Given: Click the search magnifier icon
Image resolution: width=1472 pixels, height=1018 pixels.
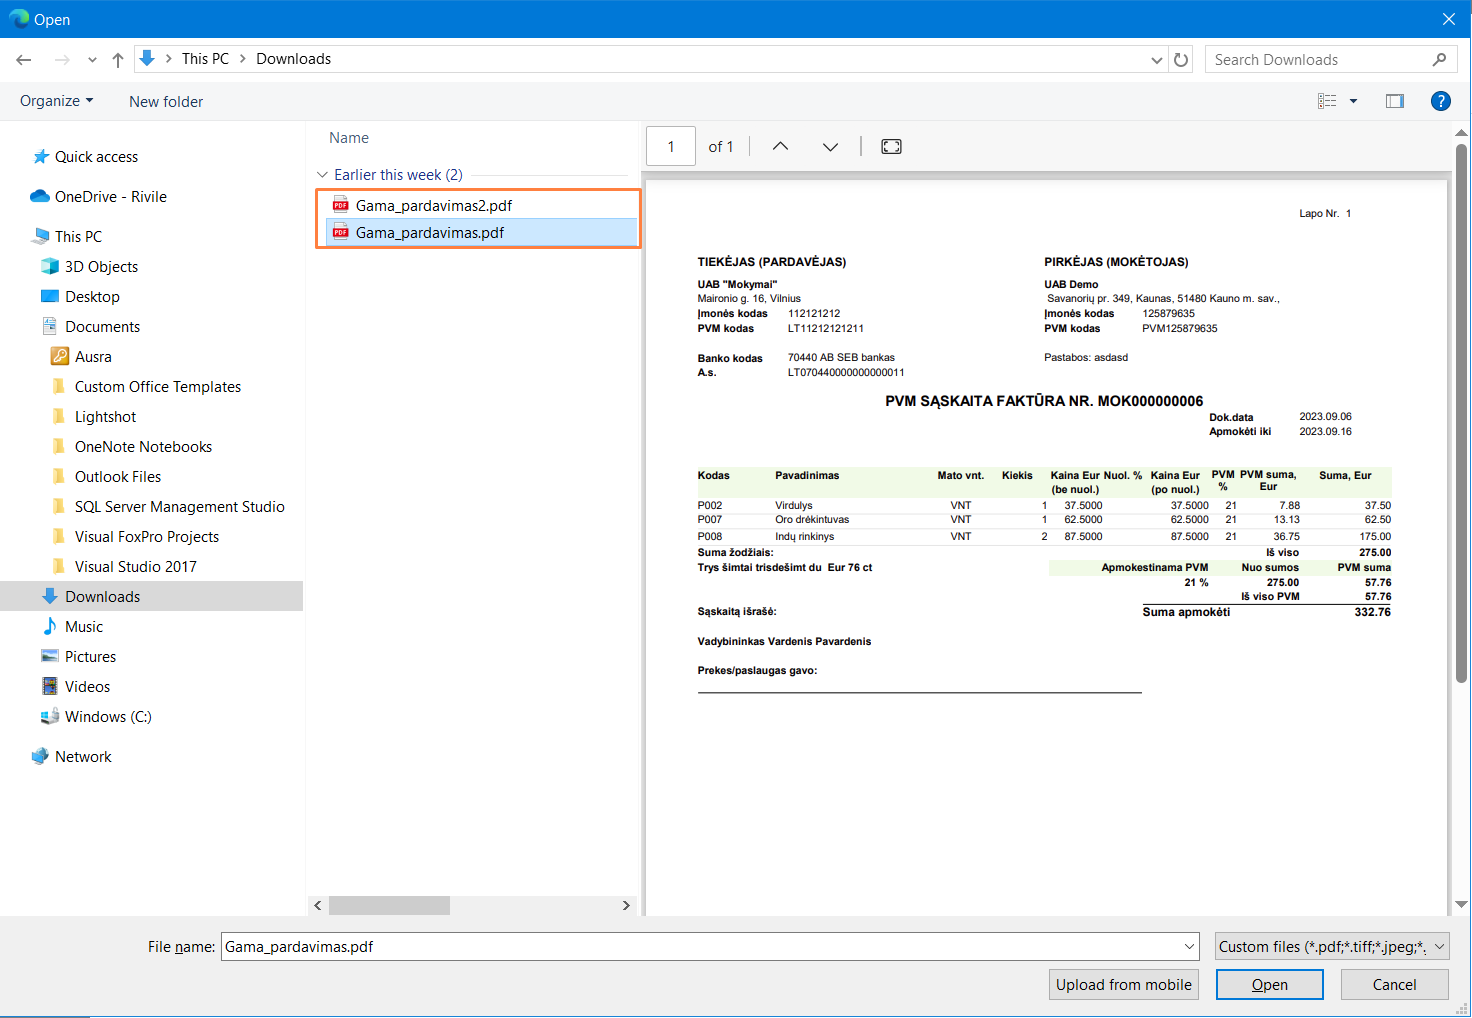Looking at the screenshot, I should 1439,60.
